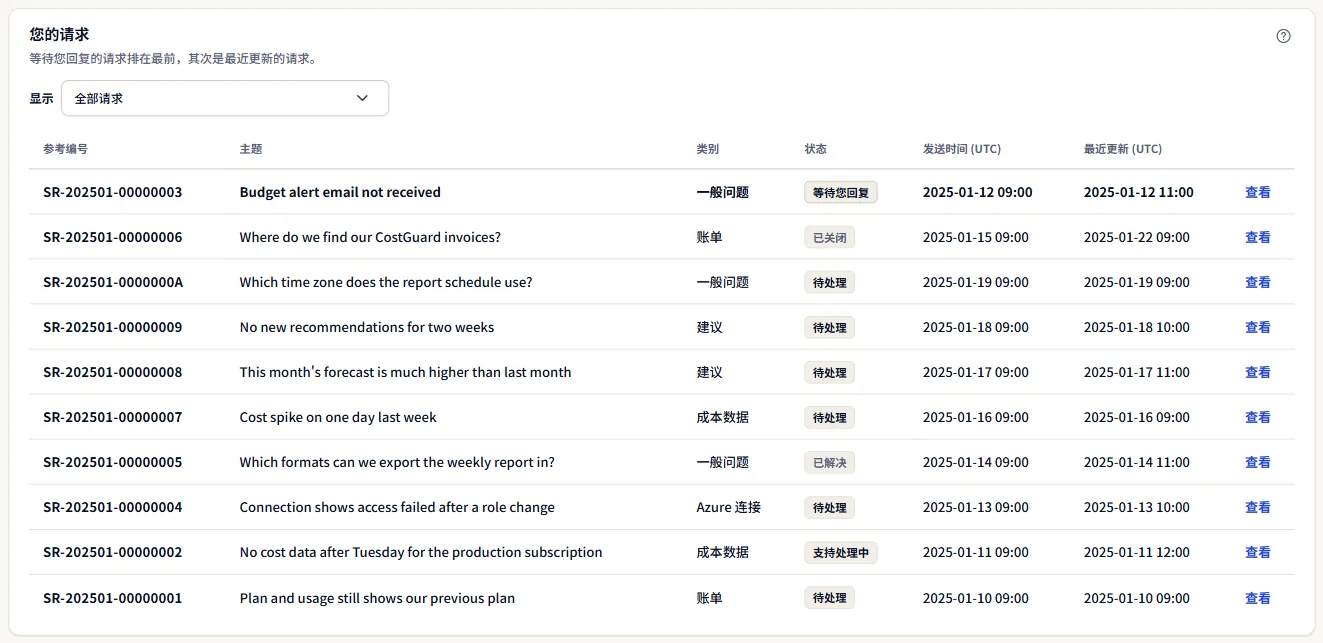Click reference SR-202501-00000008
The height and width of the screenshot is (643, 1323).
coord(113,372)
